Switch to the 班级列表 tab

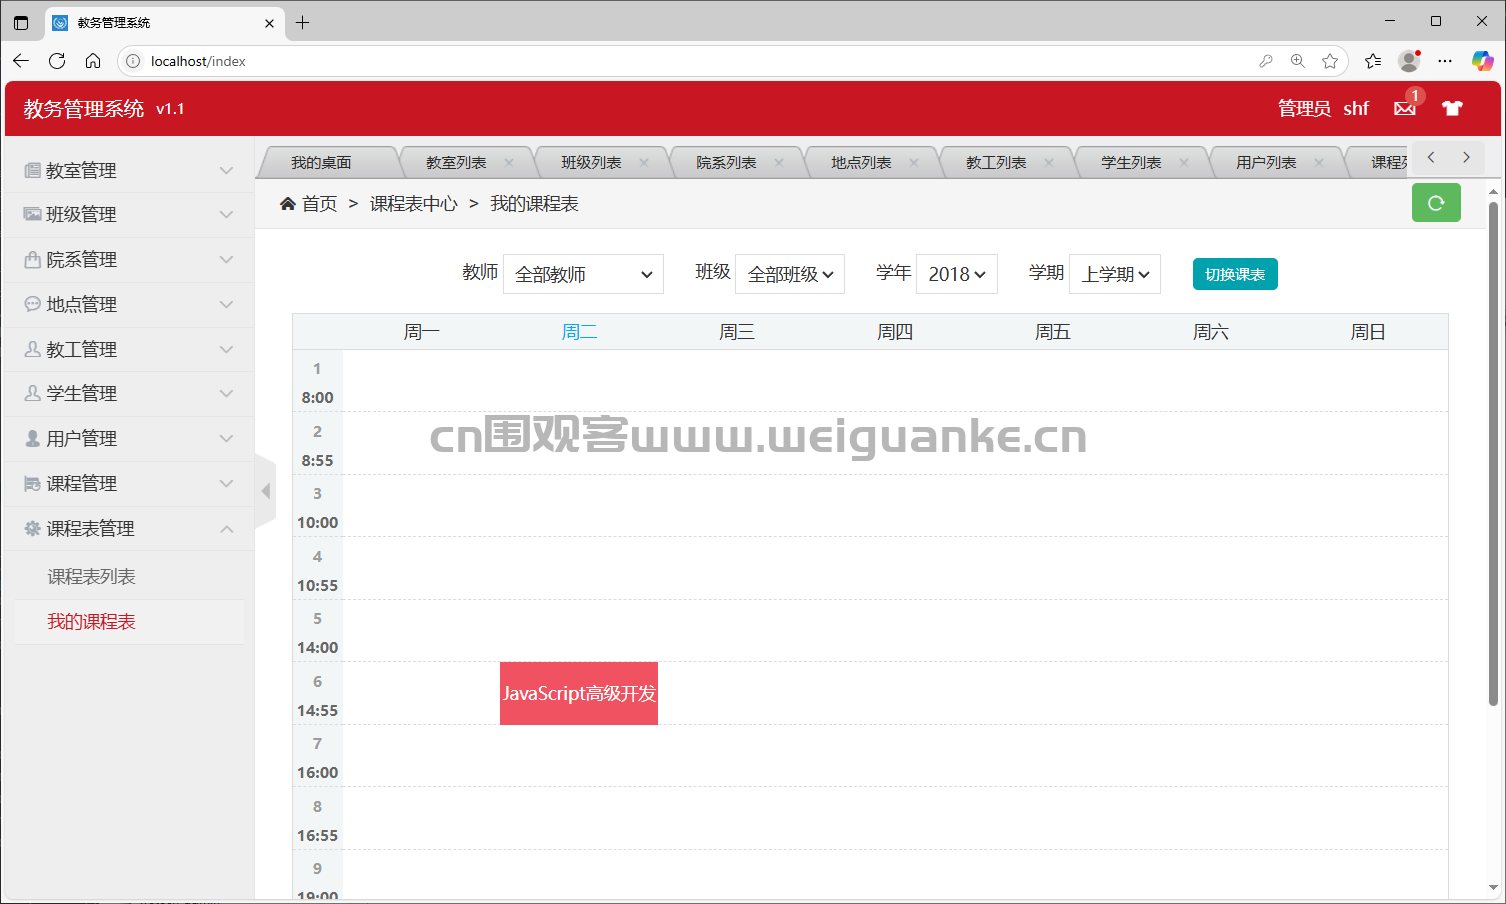[x=590, y=162]
